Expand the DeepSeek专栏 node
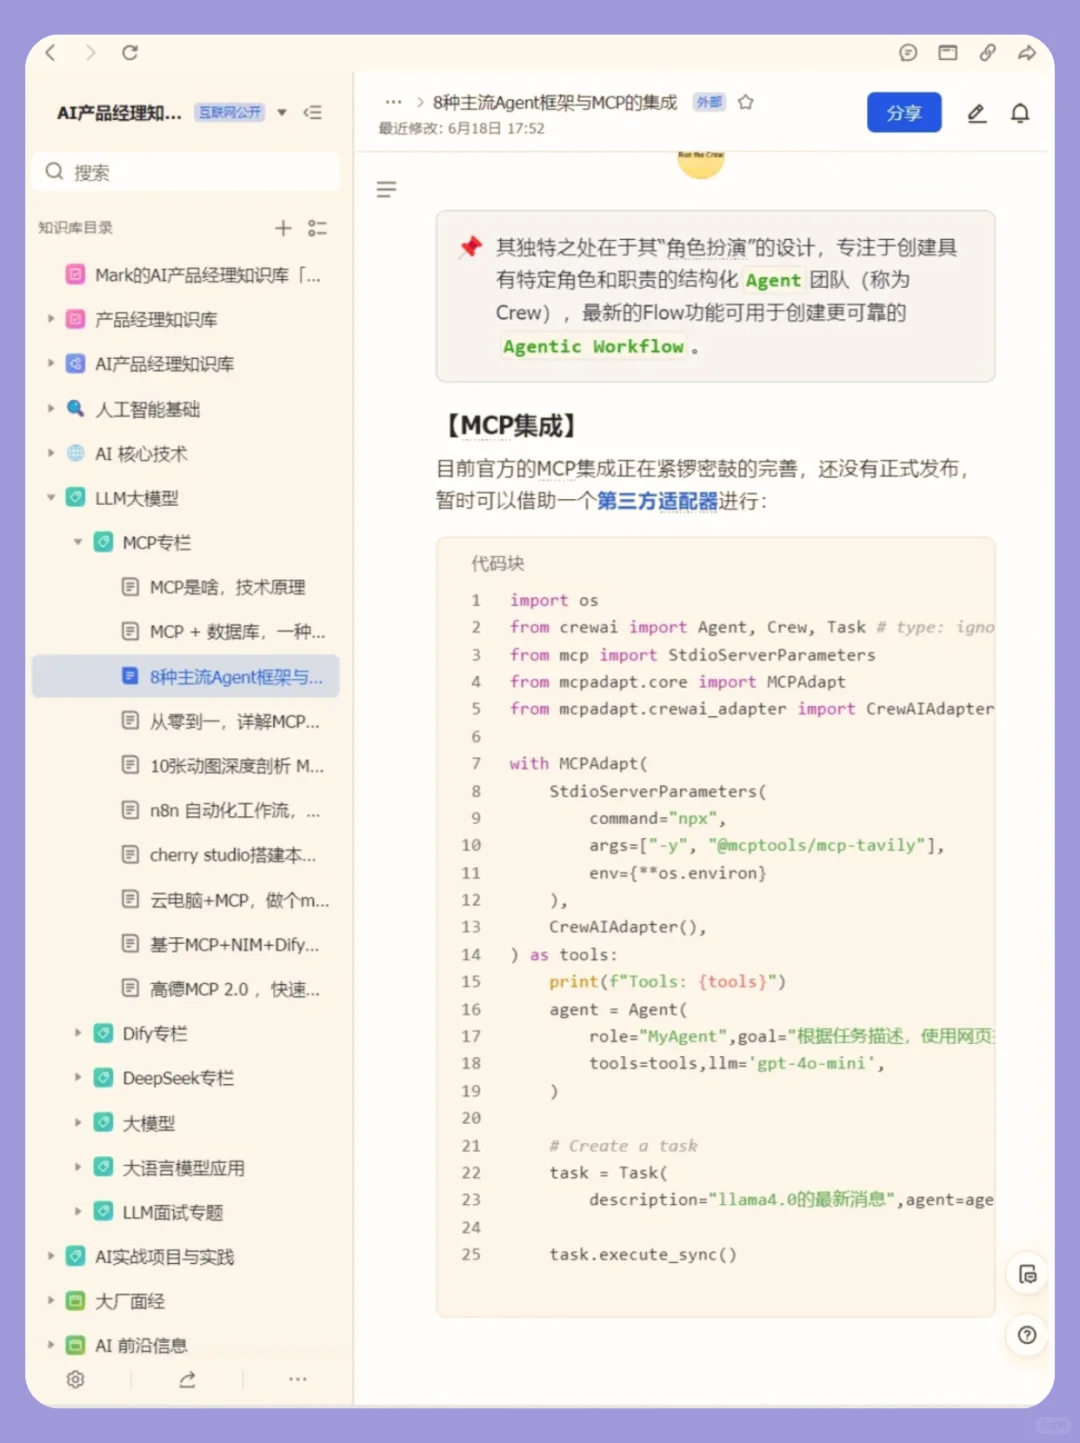The height and width of the screenshot is (1443, 1080). [x=78, y=1077]
